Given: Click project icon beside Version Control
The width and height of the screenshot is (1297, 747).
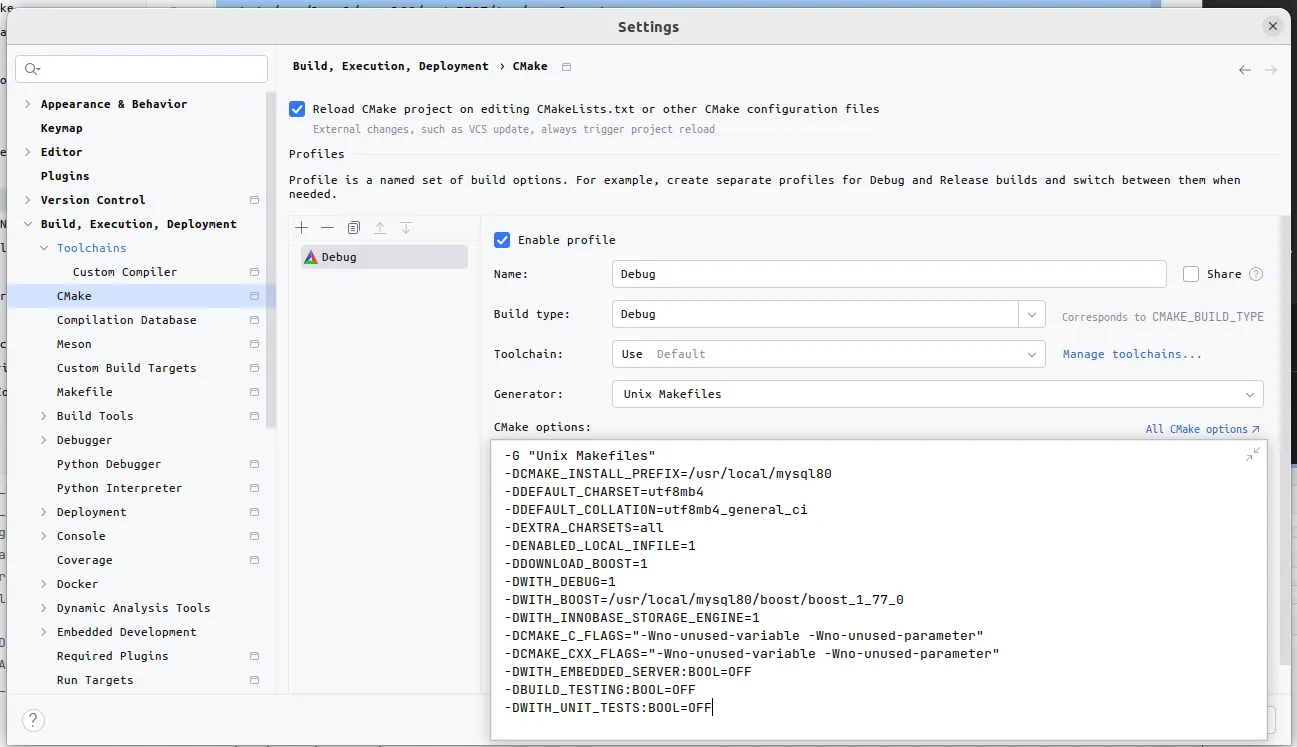Looking at the screenshot, I should point(254,200).
